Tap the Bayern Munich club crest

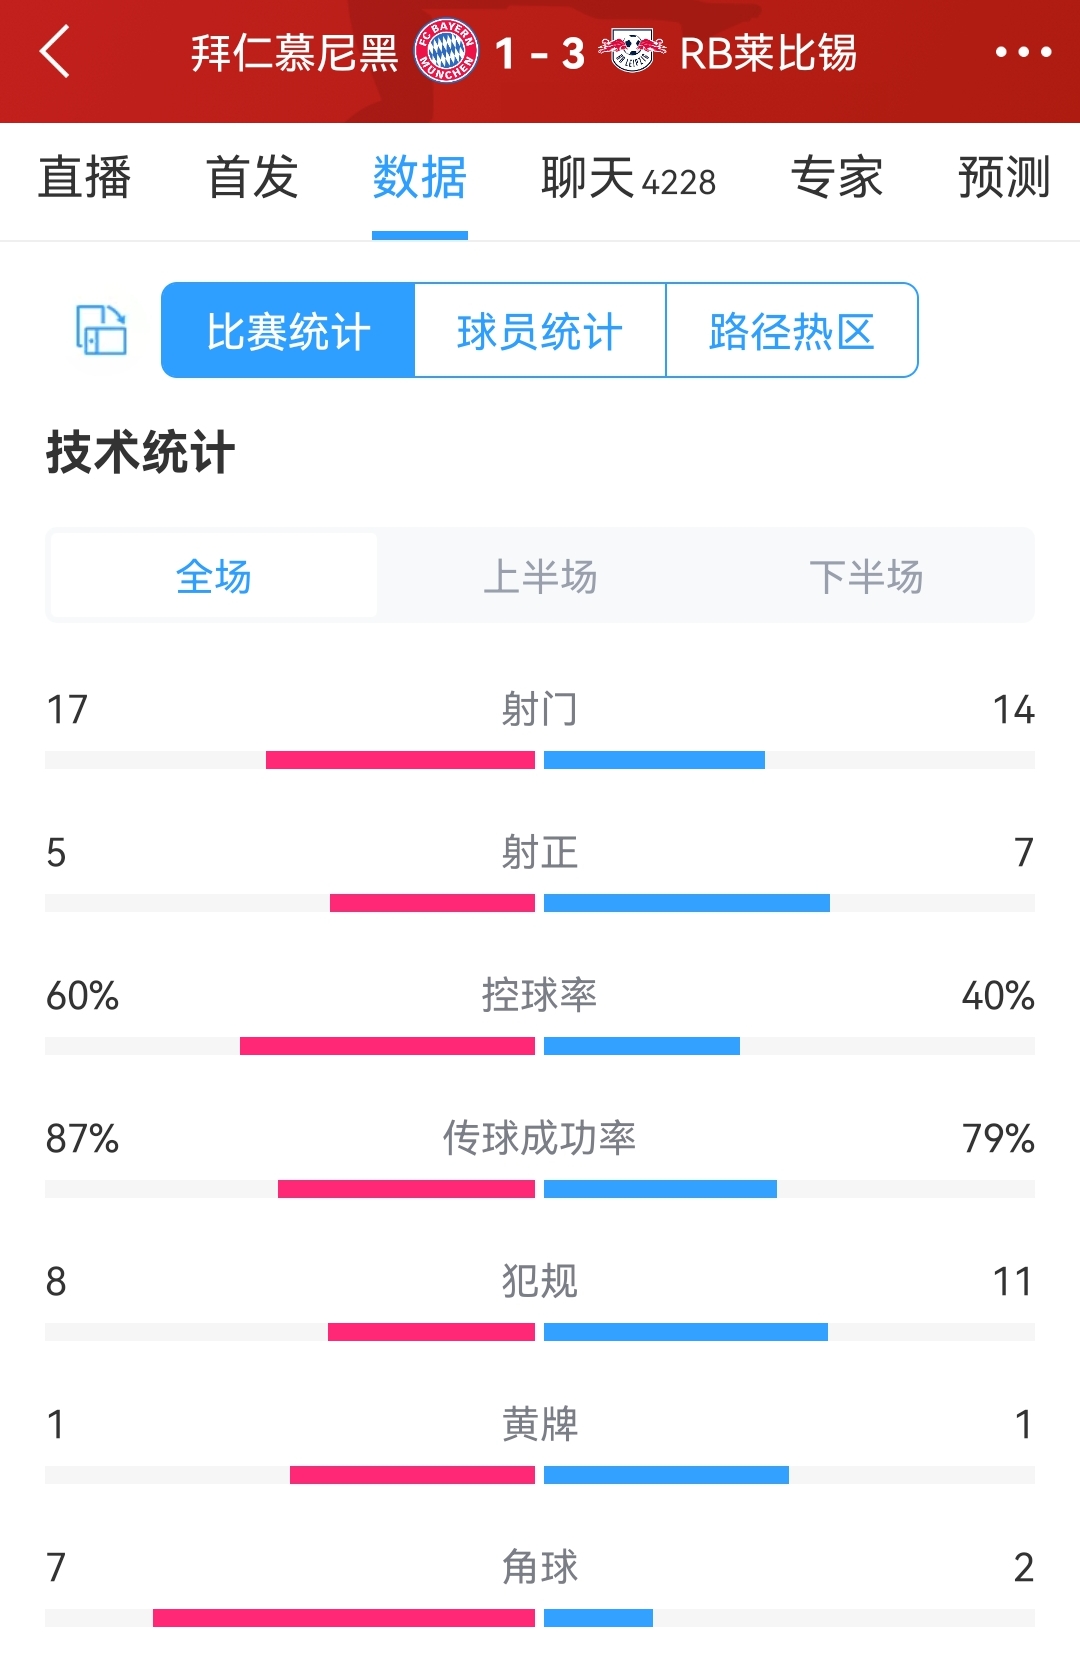point(447,51)
